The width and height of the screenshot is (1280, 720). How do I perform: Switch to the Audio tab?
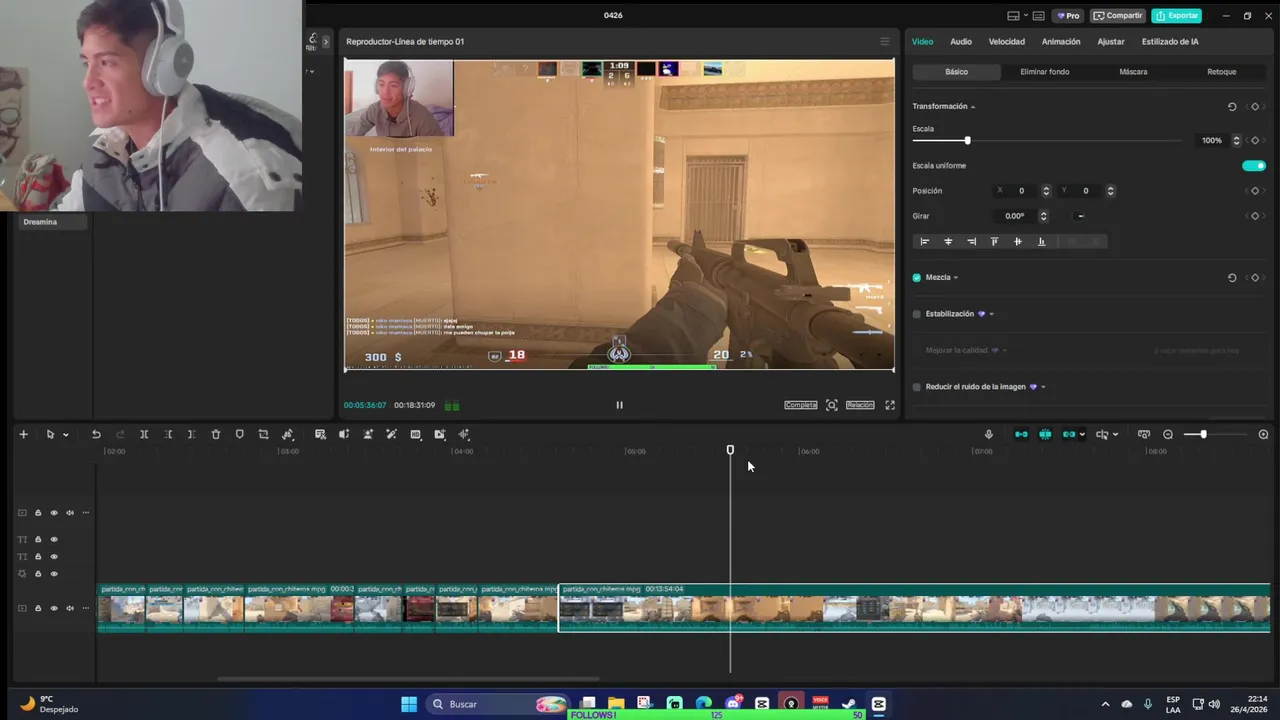(x=961, y=41)
